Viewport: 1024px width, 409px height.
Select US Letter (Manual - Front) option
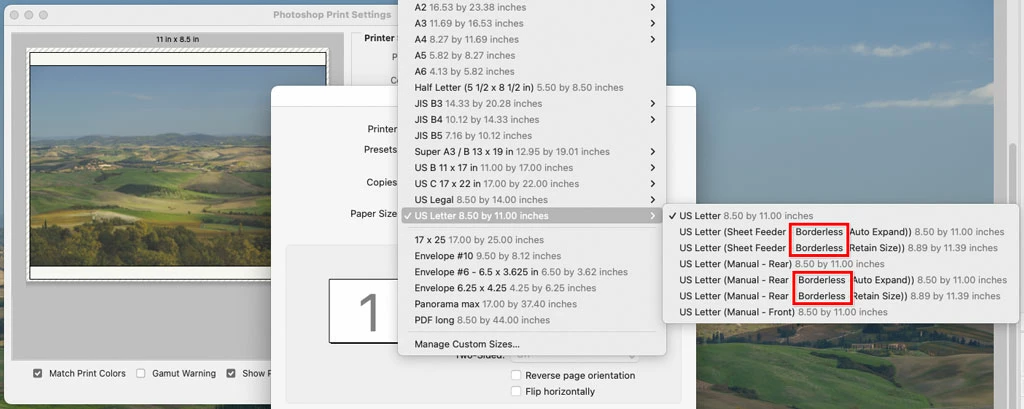click(x=840, y=312)
